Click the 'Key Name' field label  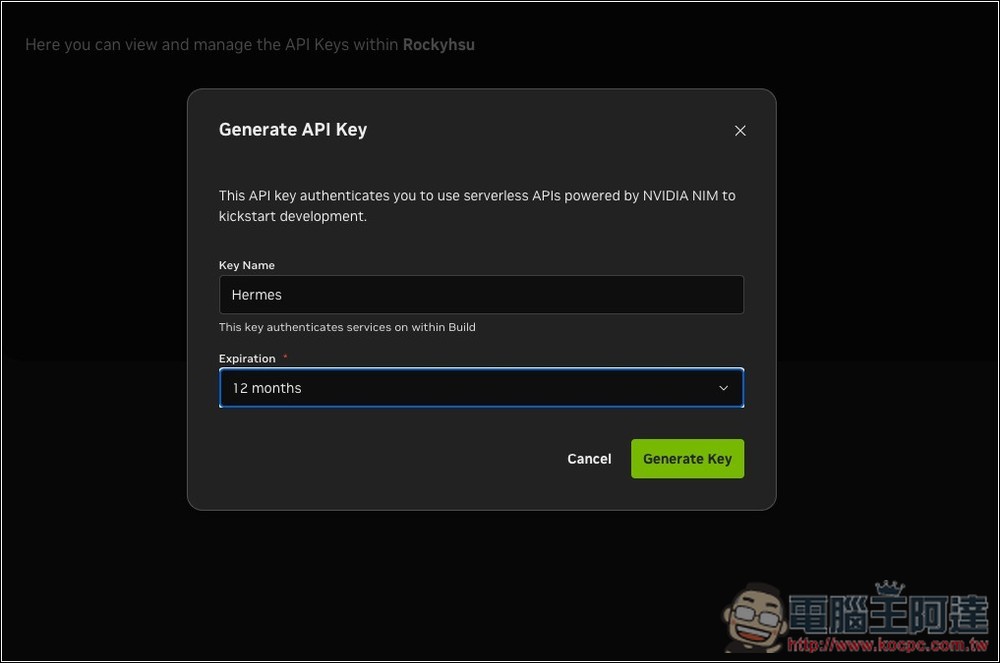click(x=247, y=265)
